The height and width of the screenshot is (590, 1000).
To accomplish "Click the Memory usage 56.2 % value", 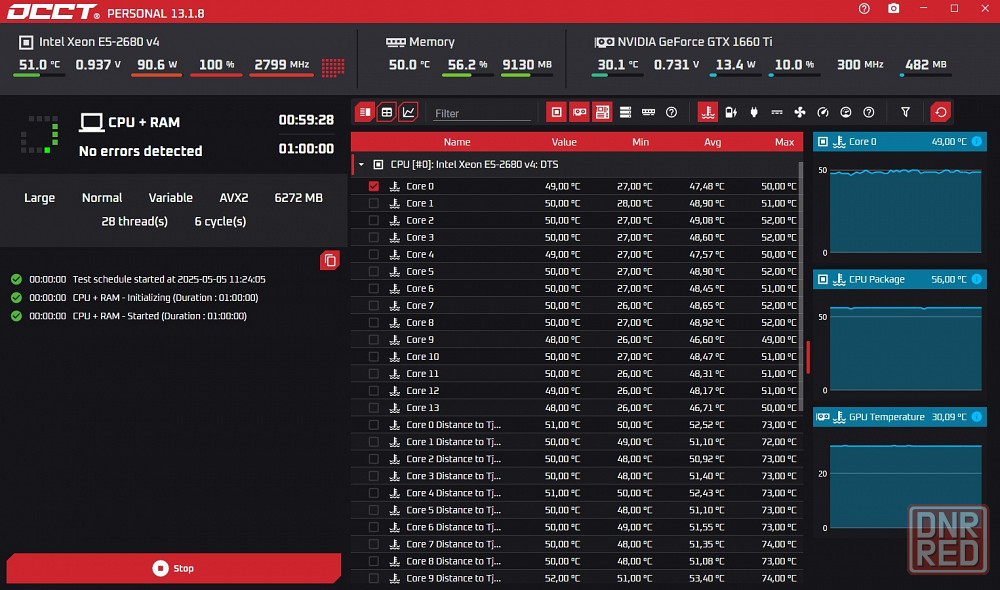I will click(x=467, y=64).
